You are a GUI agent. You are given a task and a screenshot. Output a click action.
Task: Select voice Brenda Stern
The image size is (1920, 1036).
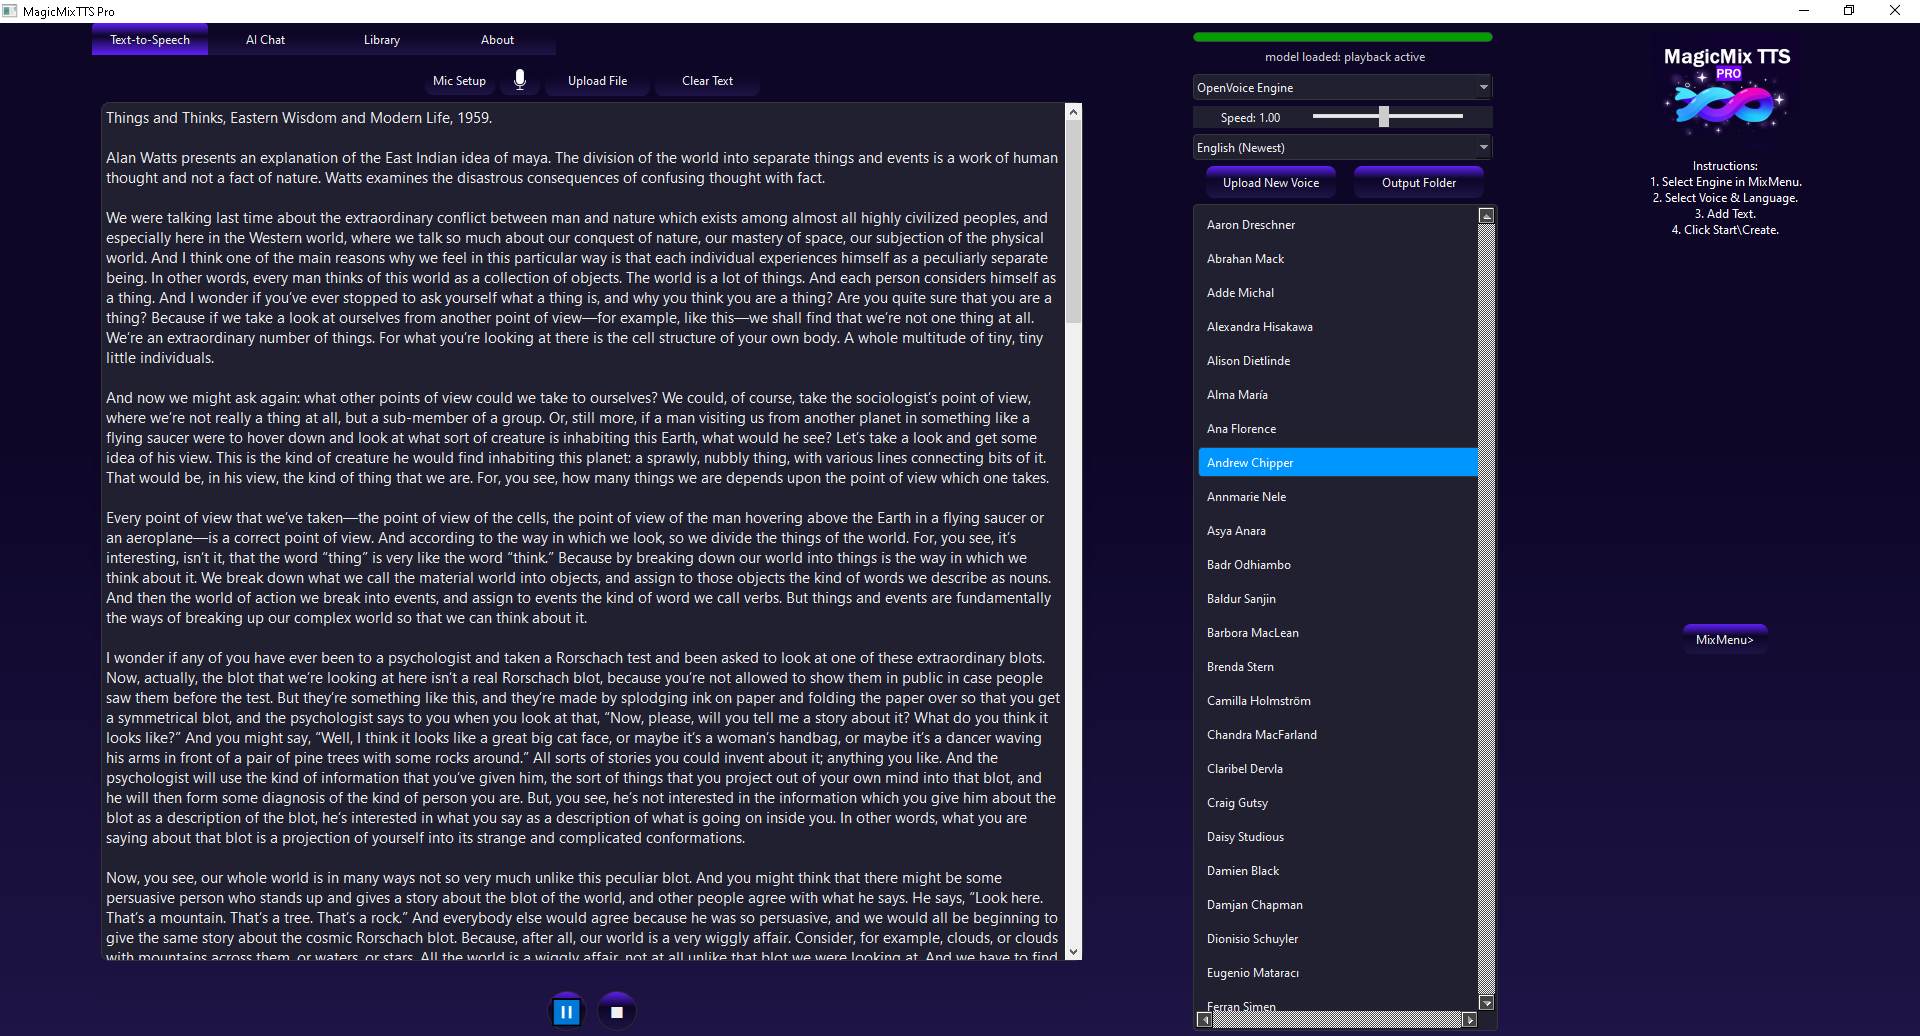tap(1338, 667)
